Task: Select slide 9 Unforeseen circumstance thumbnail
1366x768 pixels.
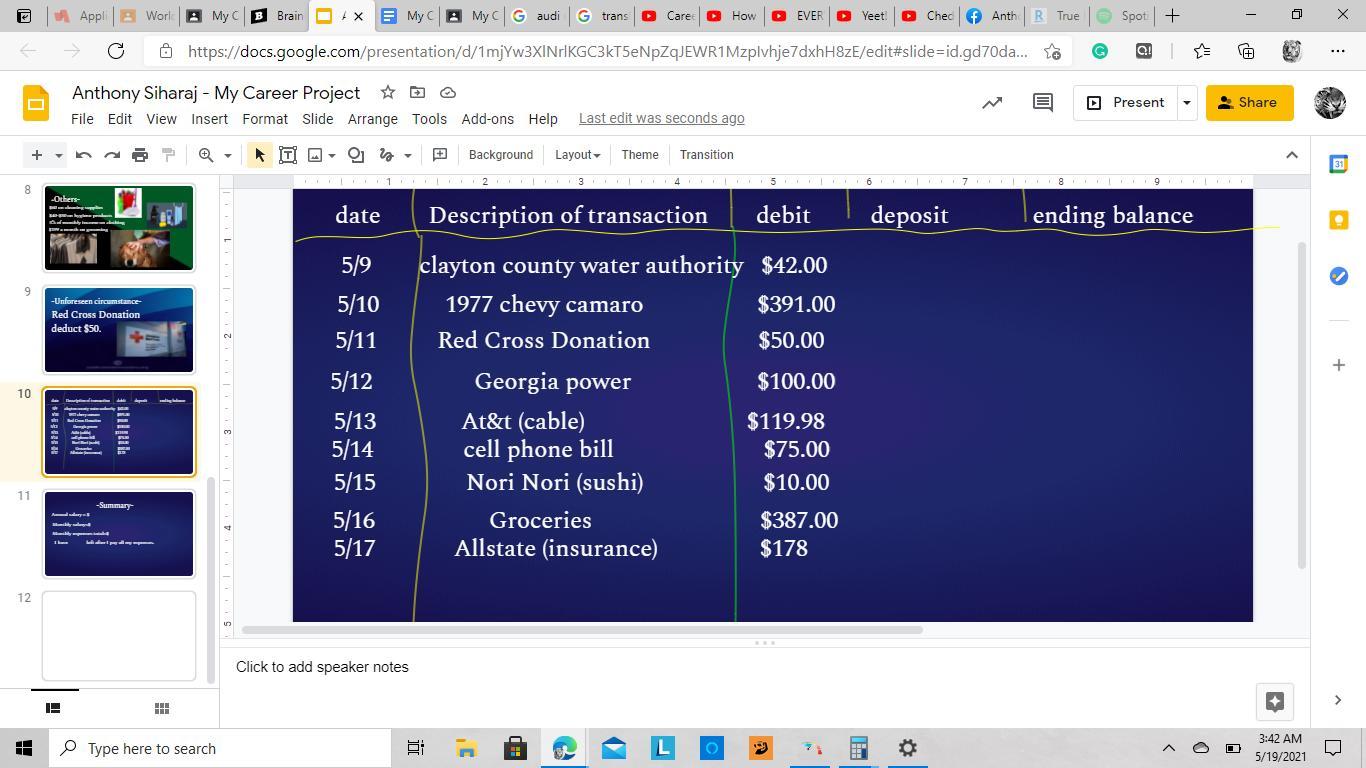Action: click(x=119, y=330)
